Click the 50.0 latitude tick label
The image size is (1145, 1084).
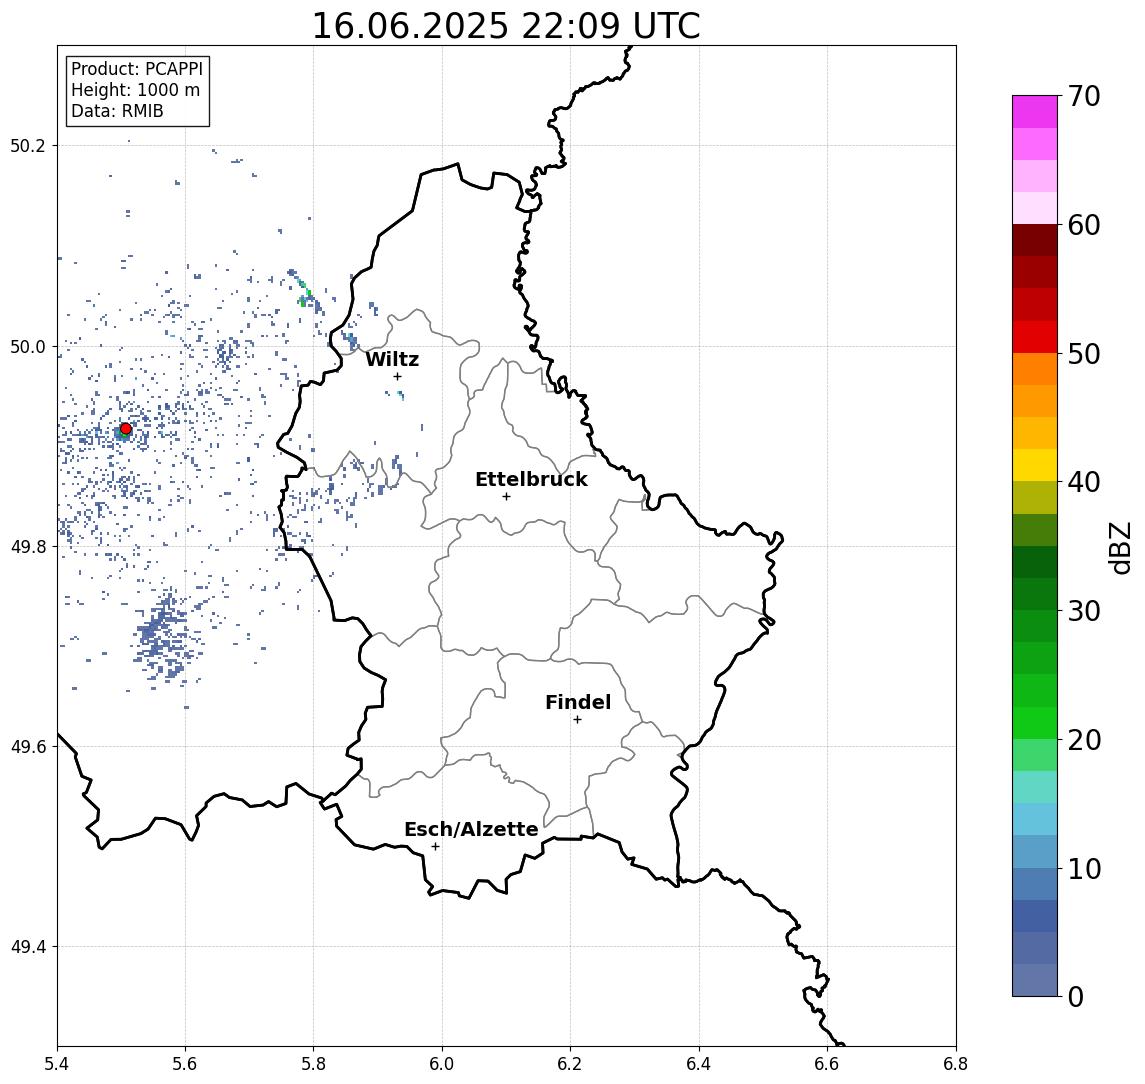coord(27,346)
